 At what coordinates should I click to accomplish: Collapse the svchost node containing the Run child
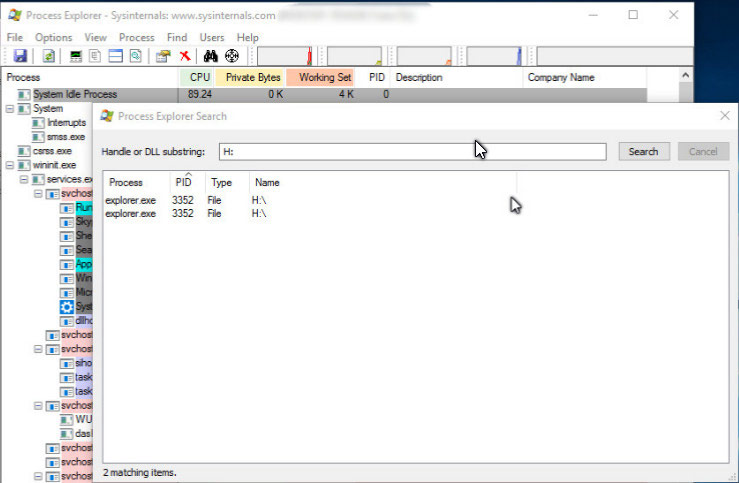tap(38, 194)
